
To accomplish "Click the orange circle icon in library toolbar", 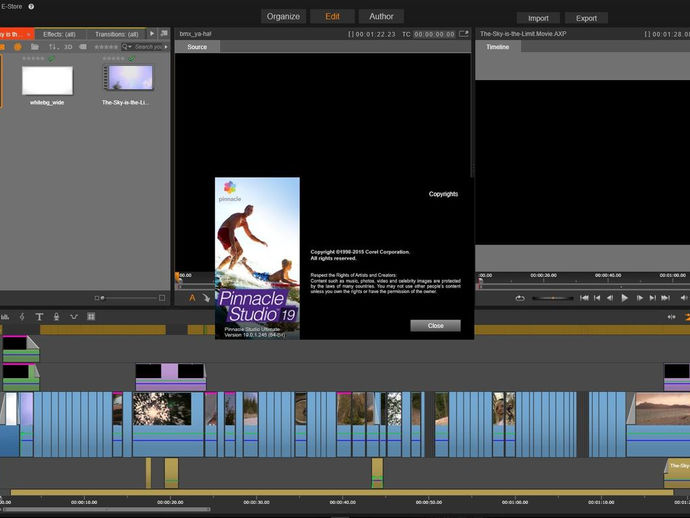I will click(18, 47).
